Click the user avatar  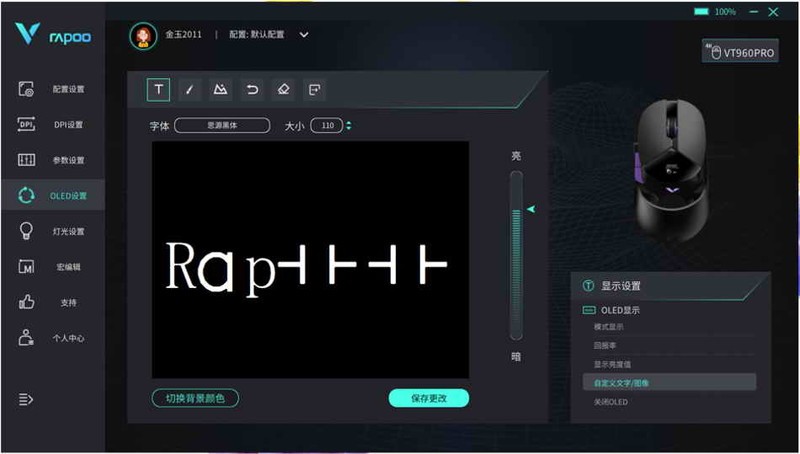coord(143,36)
